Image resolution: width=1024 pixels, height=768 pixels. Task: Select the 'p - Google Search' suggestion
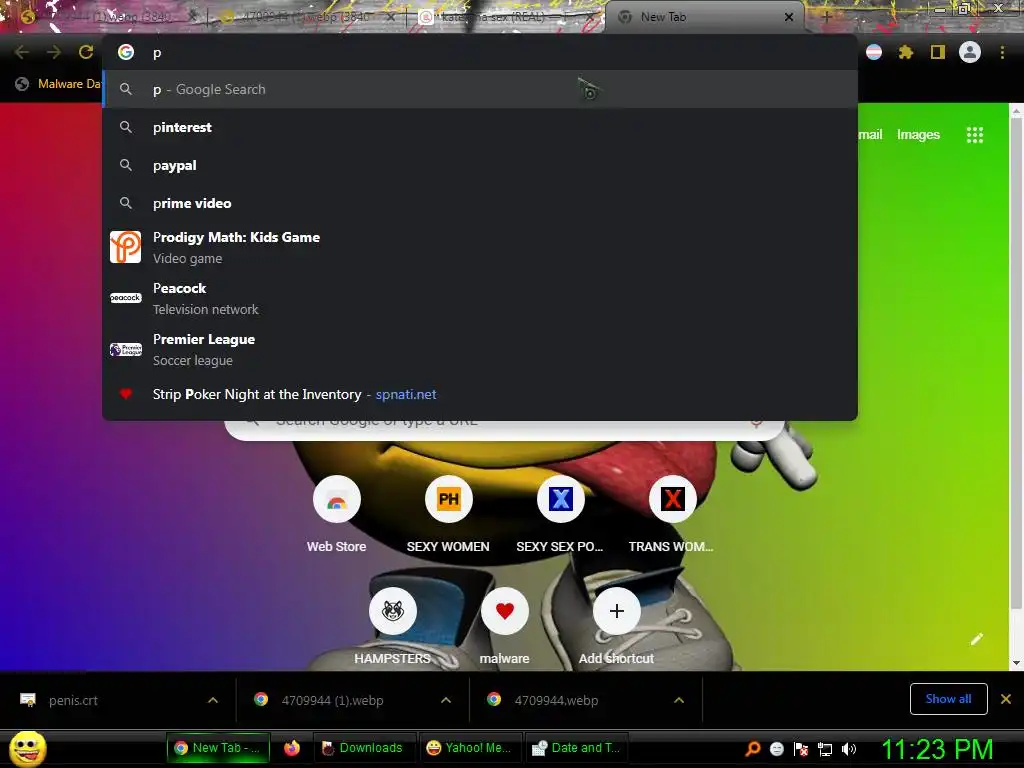click(x=480, y=89)
